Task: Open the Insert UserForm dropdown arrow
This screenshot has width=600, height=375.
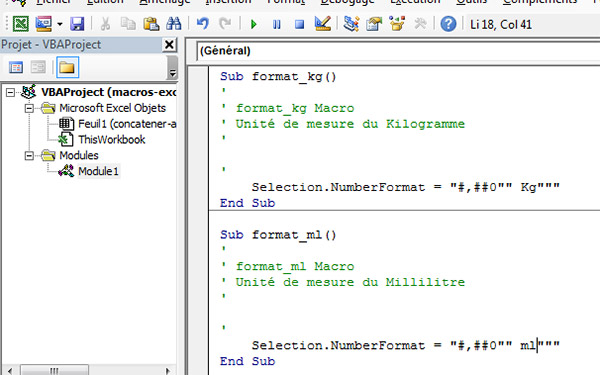Action: coord(60,24)
